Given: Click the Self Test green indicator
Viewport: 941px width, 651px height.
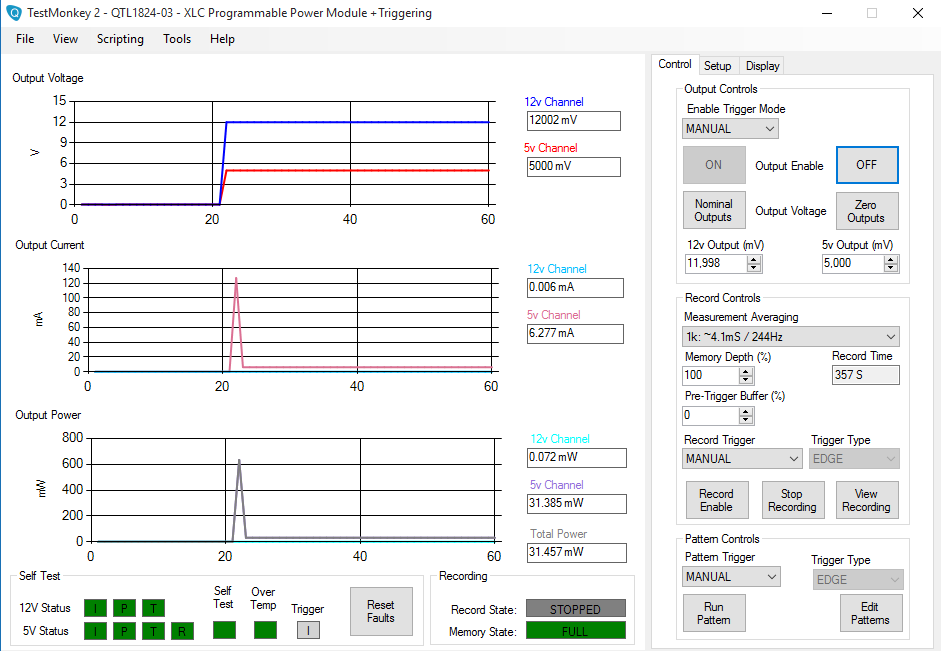Looking at the screenshot, I should [224, 630].
